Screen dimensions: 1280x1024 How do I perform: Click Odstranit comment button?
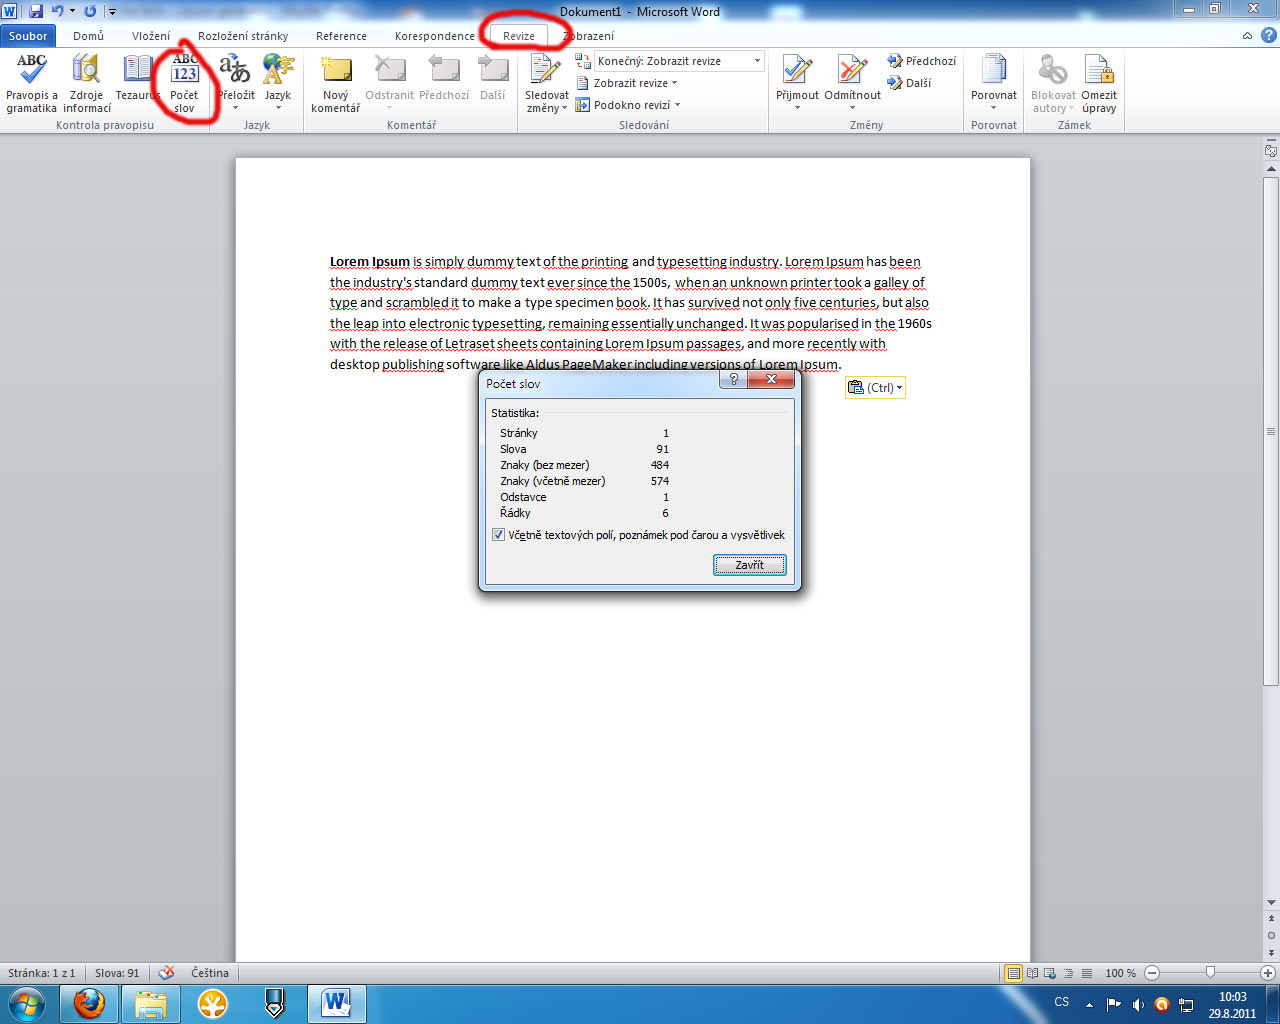389,78
